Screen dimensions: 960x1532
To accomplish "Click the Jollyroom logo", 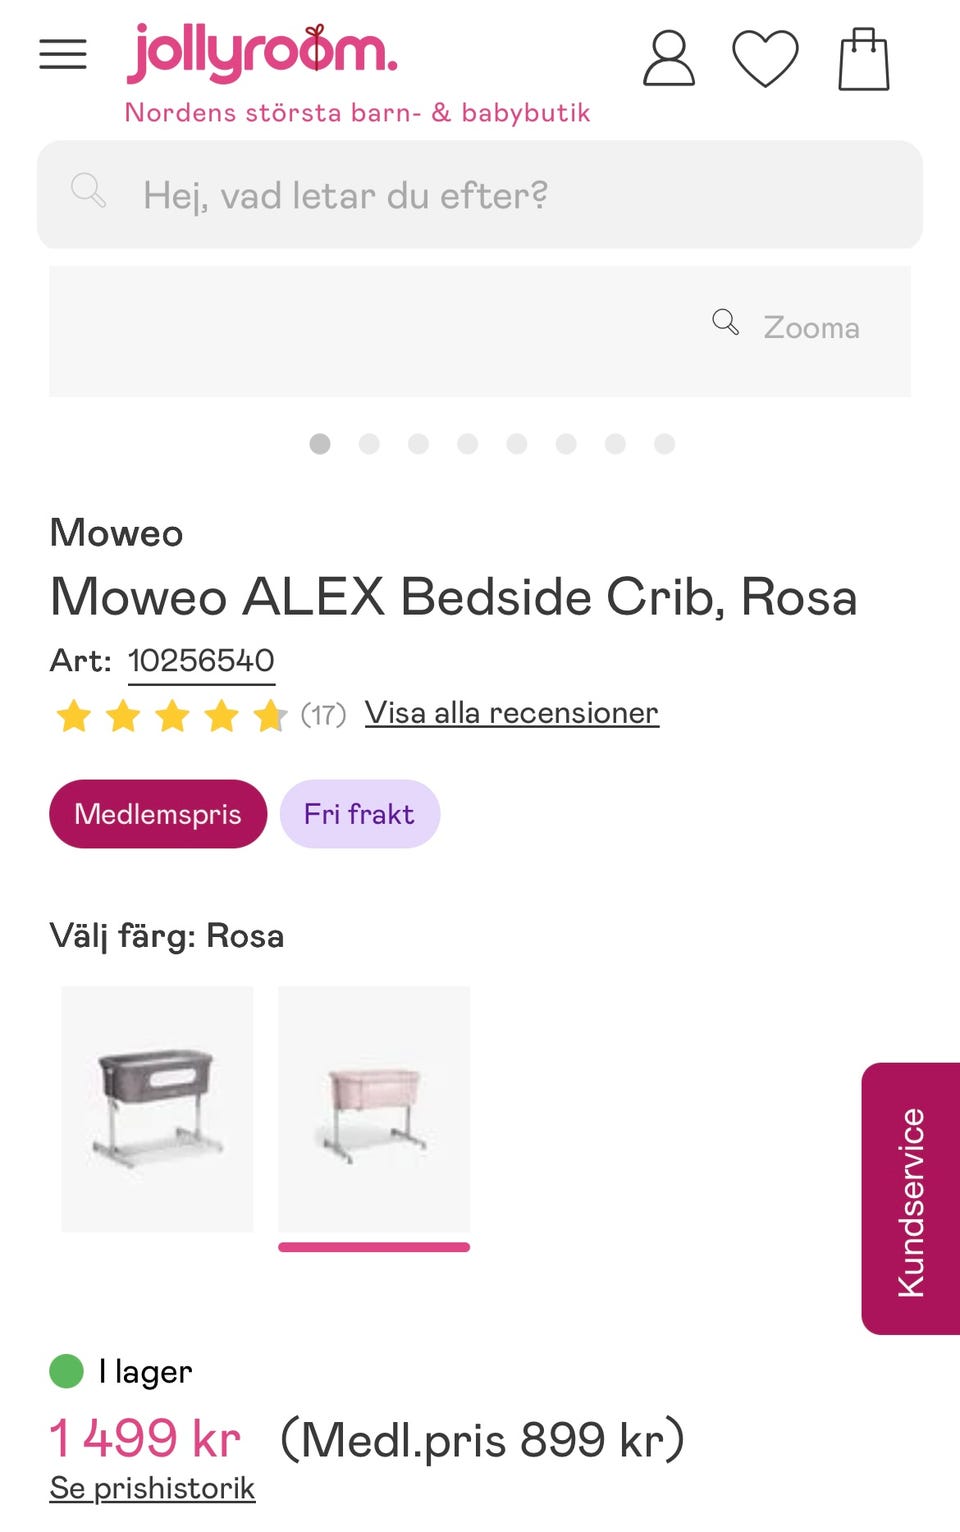I will (x=262, y=53).
